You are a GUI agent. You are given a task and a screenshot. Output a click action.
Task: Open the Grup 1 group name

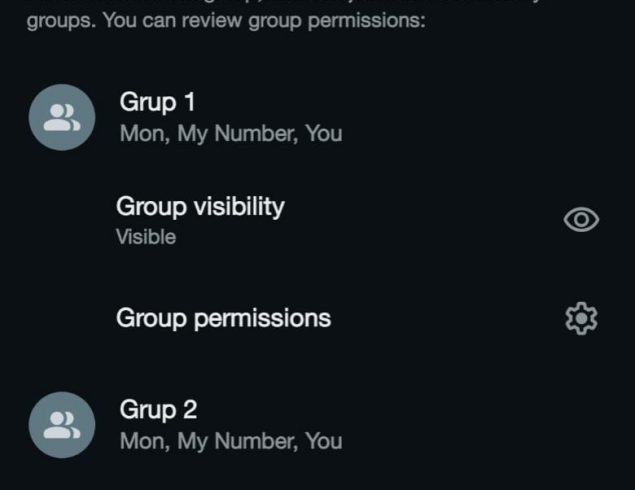pyautogui.click(x=157, y=101)
